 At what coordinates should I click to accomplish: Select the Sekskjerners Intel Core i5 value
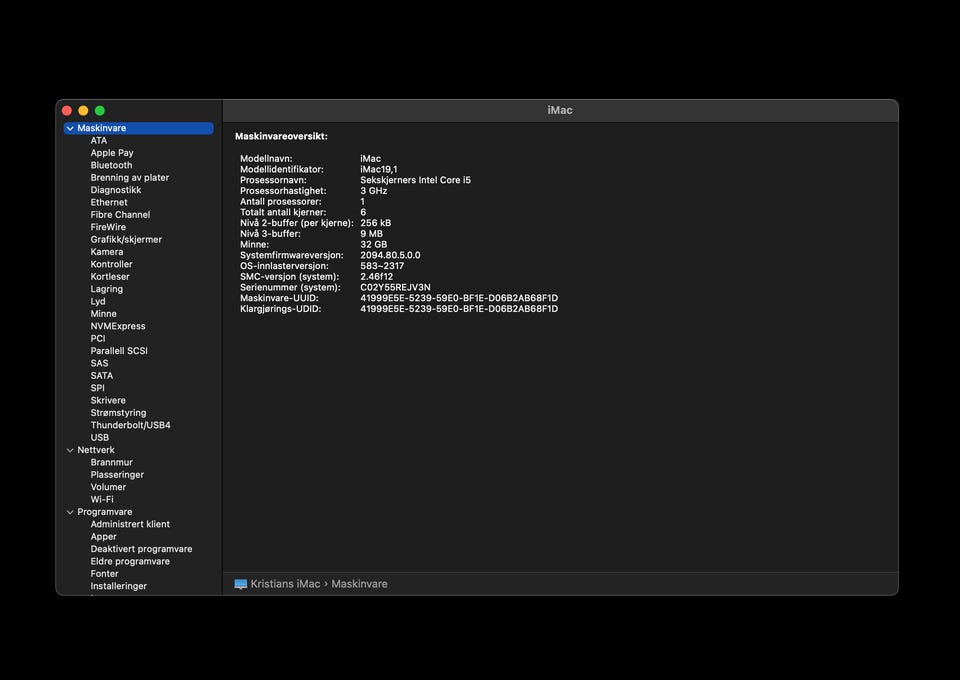click(415, 180)
